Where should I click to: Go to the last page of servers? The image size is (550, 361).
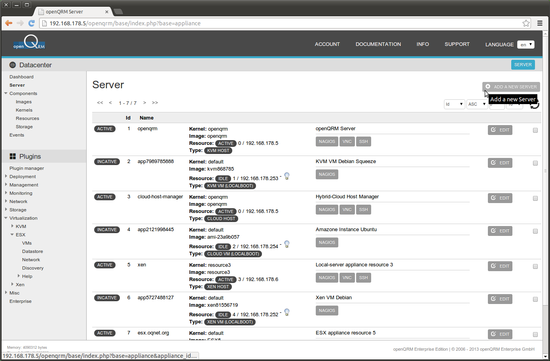155,103
